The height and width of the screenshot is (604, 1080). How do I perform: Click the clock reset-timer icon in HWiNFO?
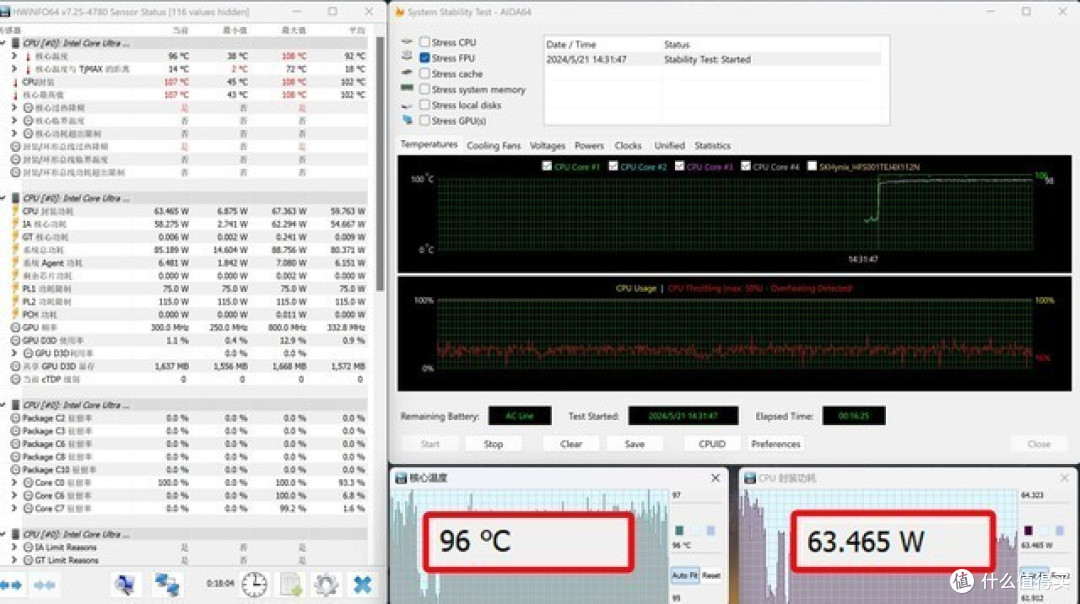[254, 584]
